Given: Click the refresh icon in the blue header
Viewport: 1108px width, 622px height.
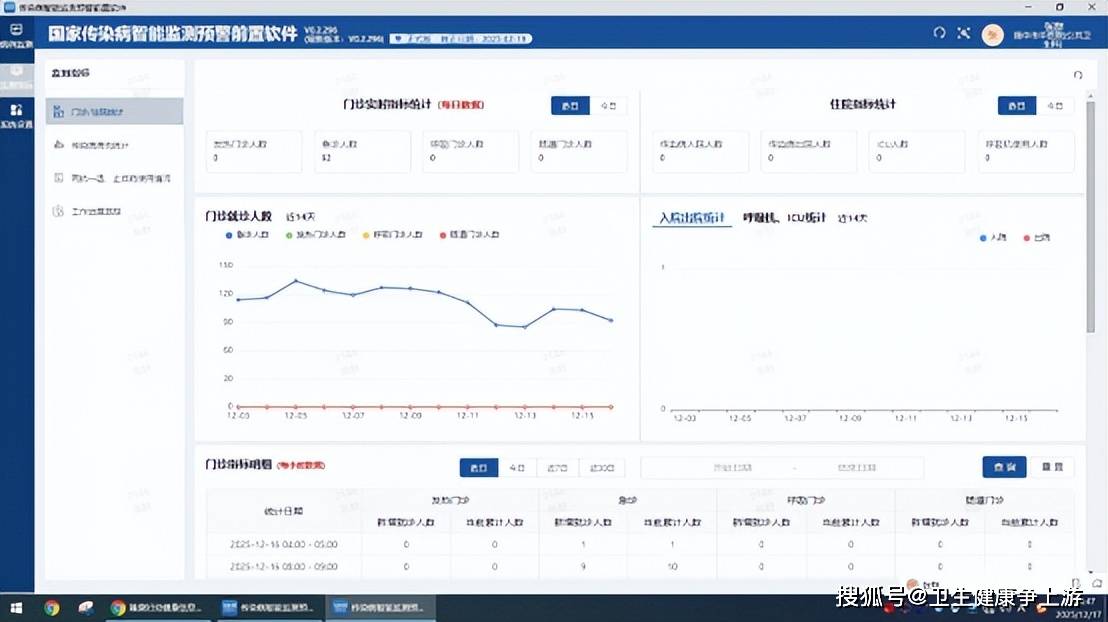Looking at the screenshot, I should pos(939,33).
